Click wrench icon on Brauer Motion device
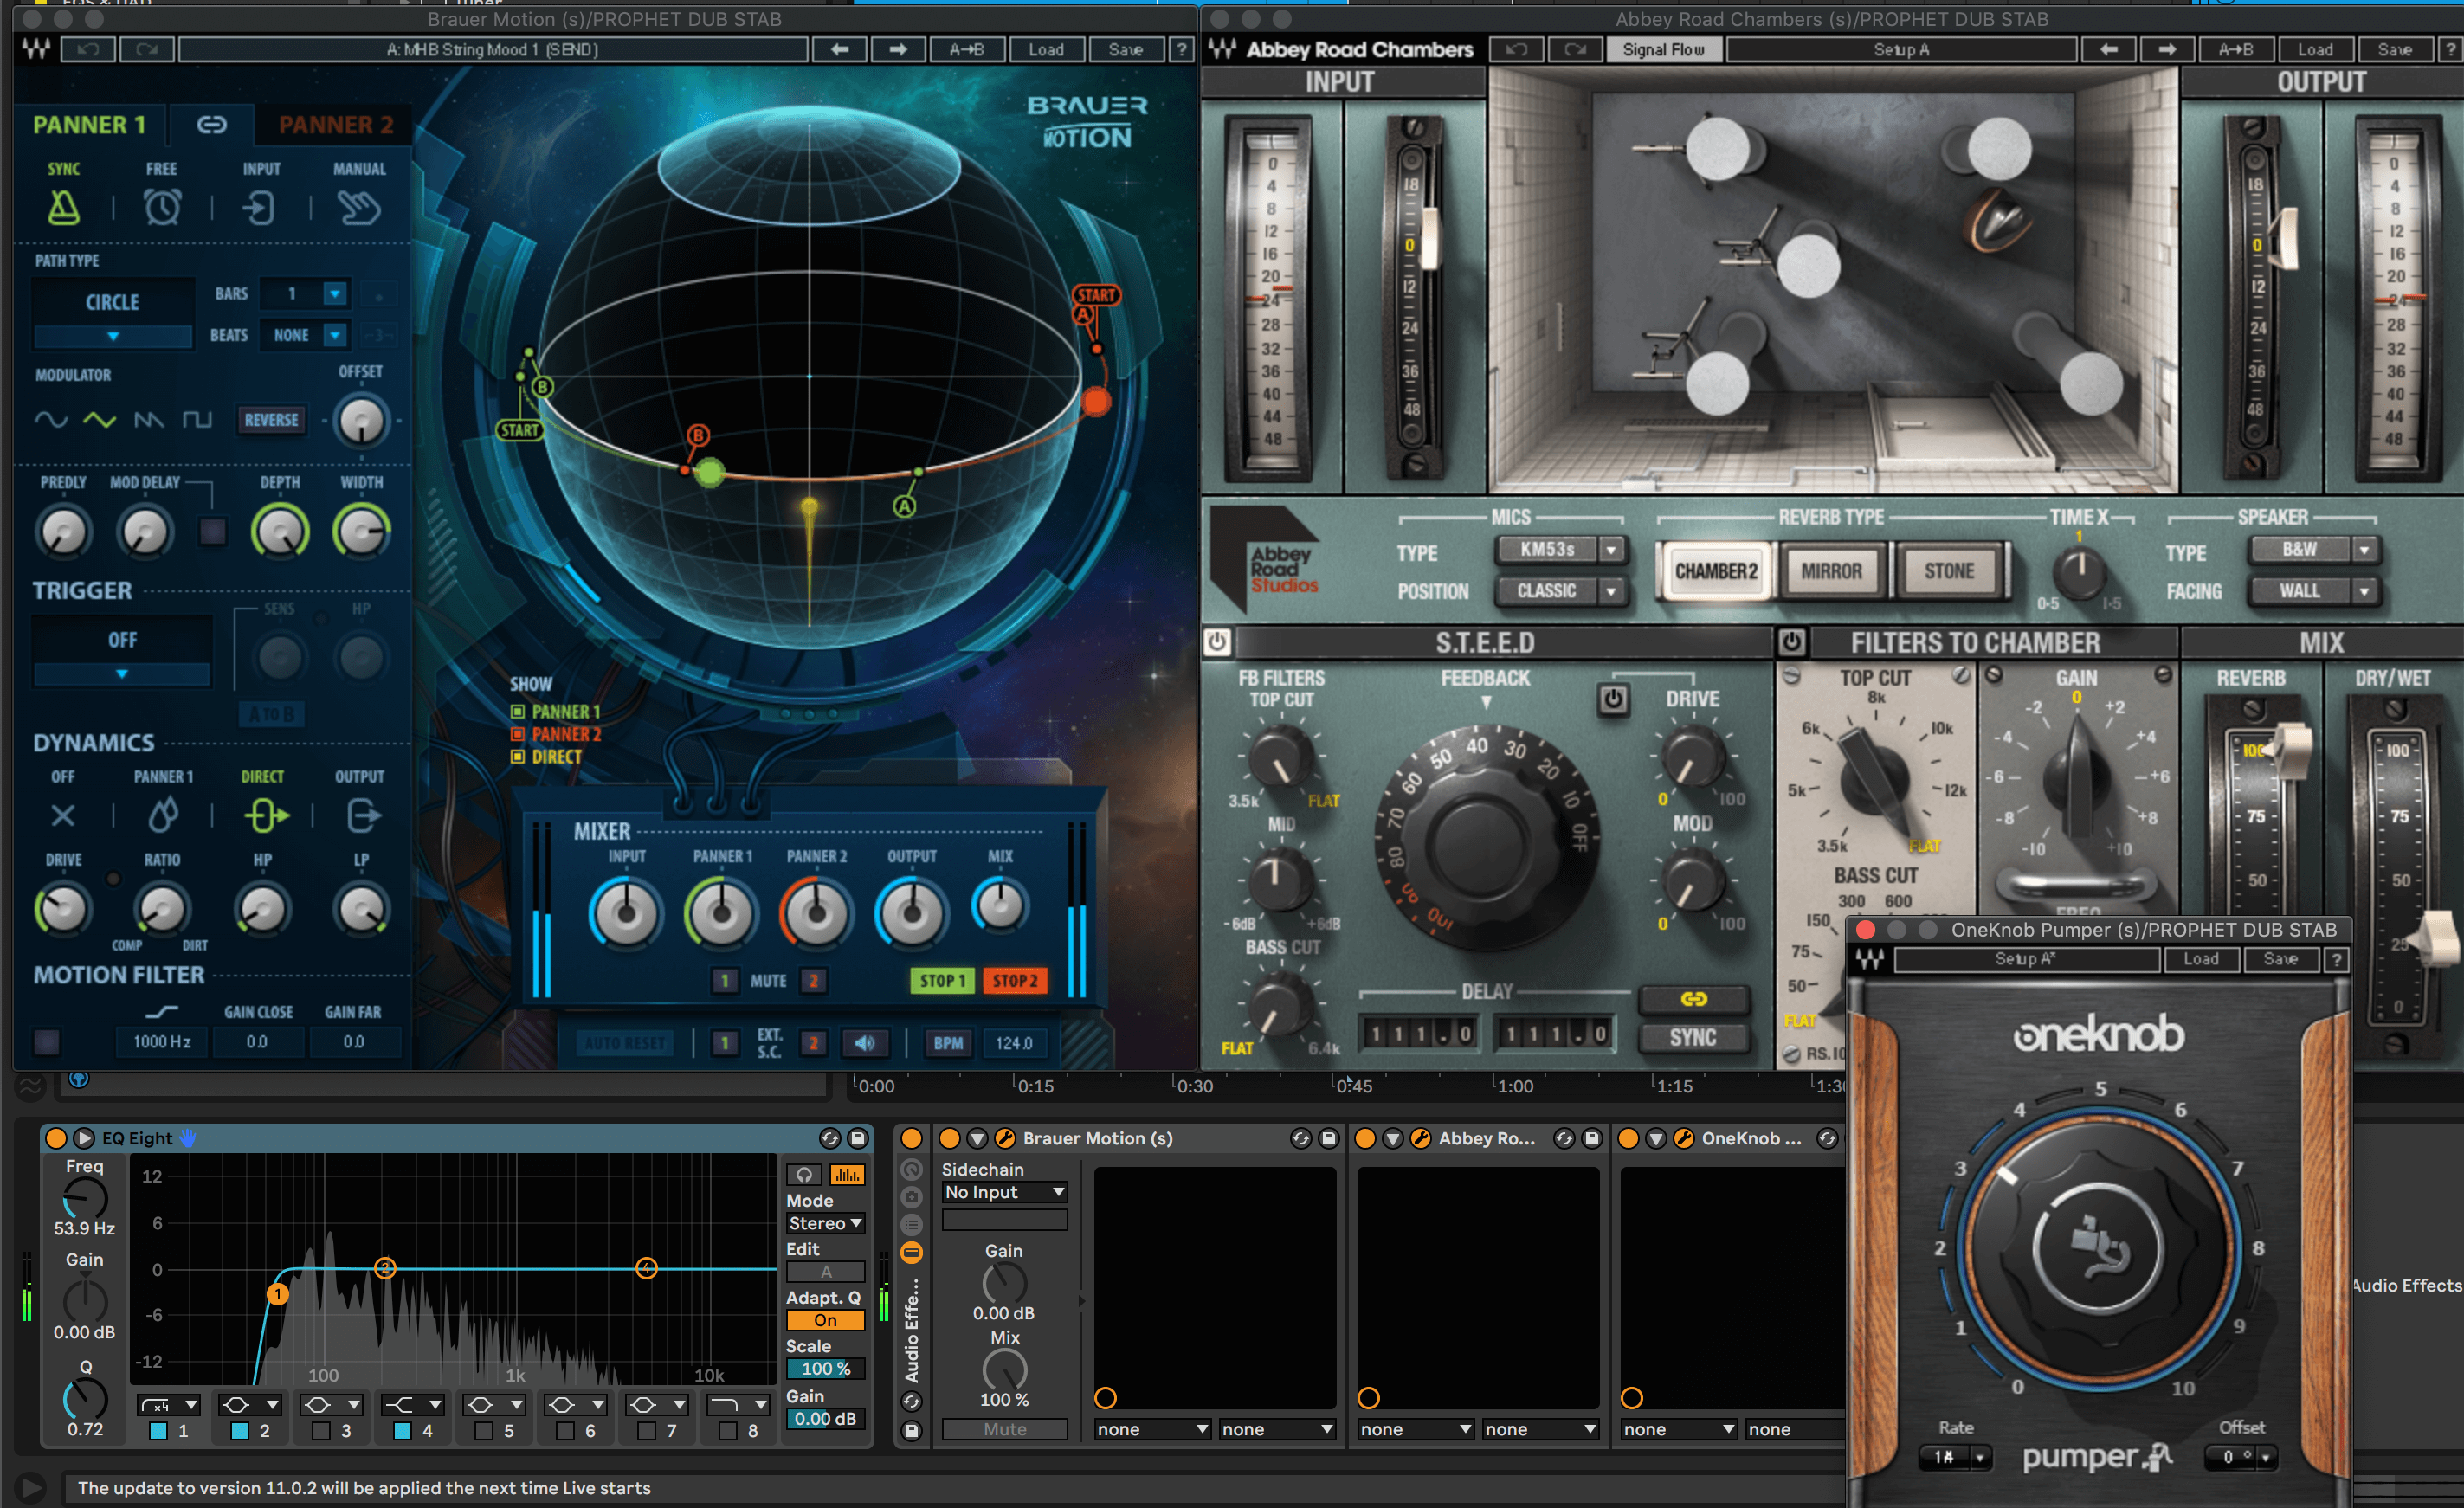The width and height of the screenshot is (2464, 1508). pos(1005,1138)
